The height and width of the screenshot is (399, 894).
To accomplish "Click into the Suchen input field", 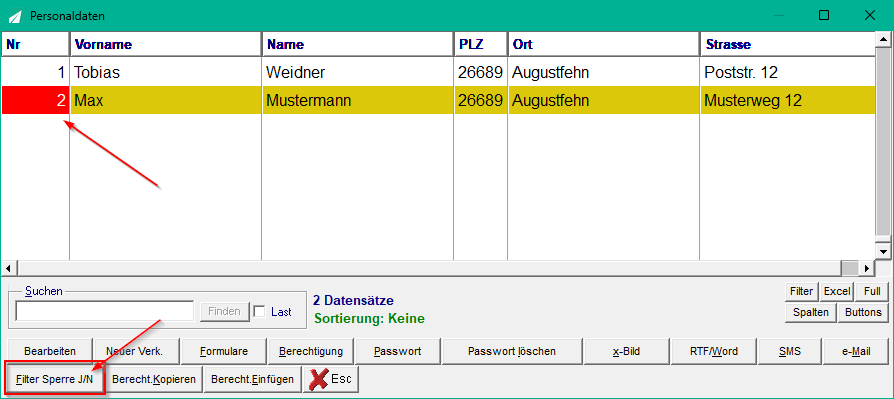I will pyautogui.click(x=105, y=311).
